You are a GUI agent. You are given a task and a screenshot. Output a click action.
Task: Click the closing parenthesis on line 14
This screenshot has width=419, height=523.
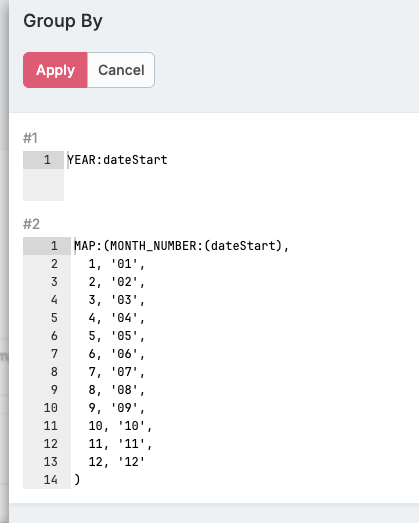click(x=77, y=480)
